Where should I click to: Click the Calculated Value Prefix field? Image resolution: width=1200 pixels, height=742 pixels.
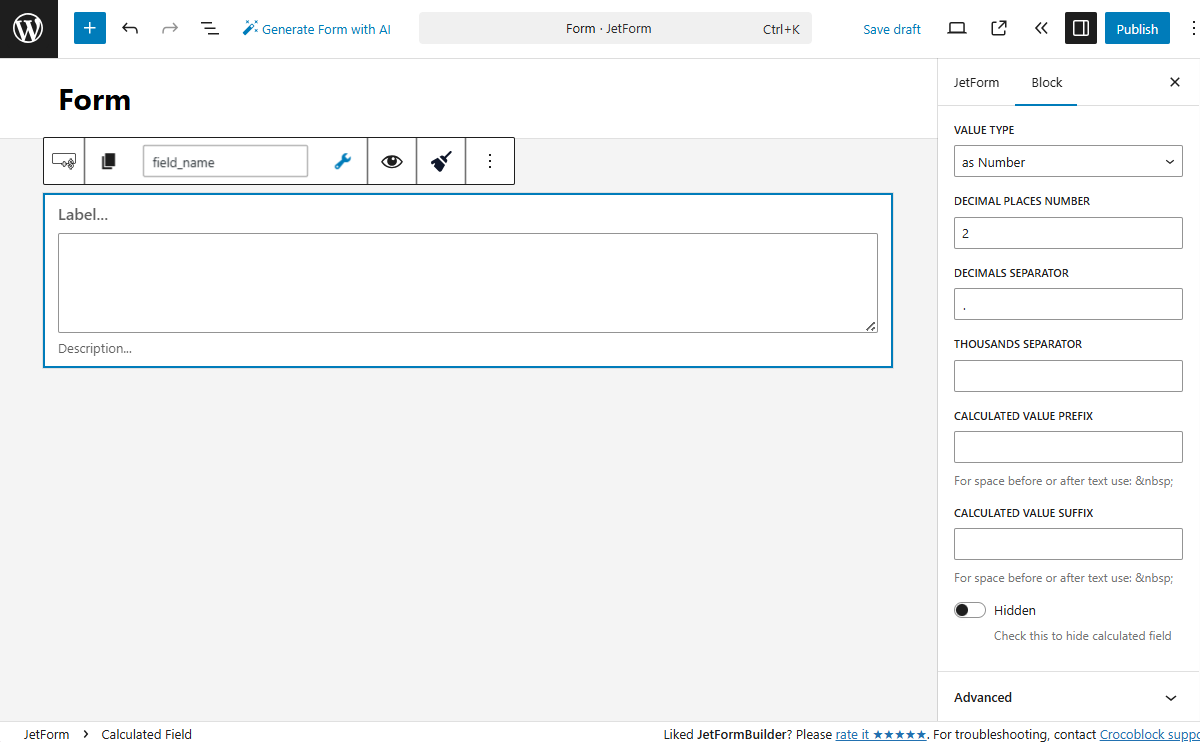click(x=1068, y=447)
